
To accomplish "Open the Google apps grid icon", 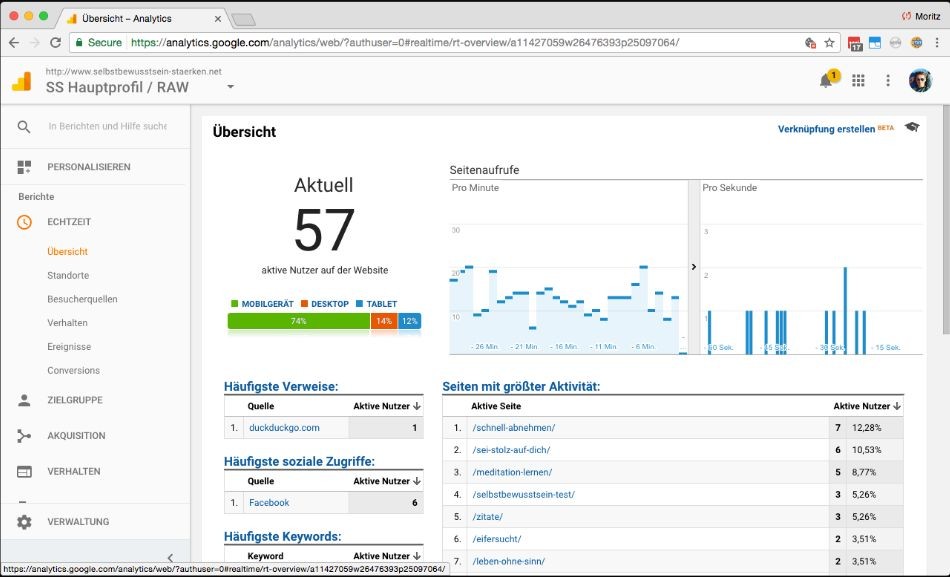I will tap(858, 81).
